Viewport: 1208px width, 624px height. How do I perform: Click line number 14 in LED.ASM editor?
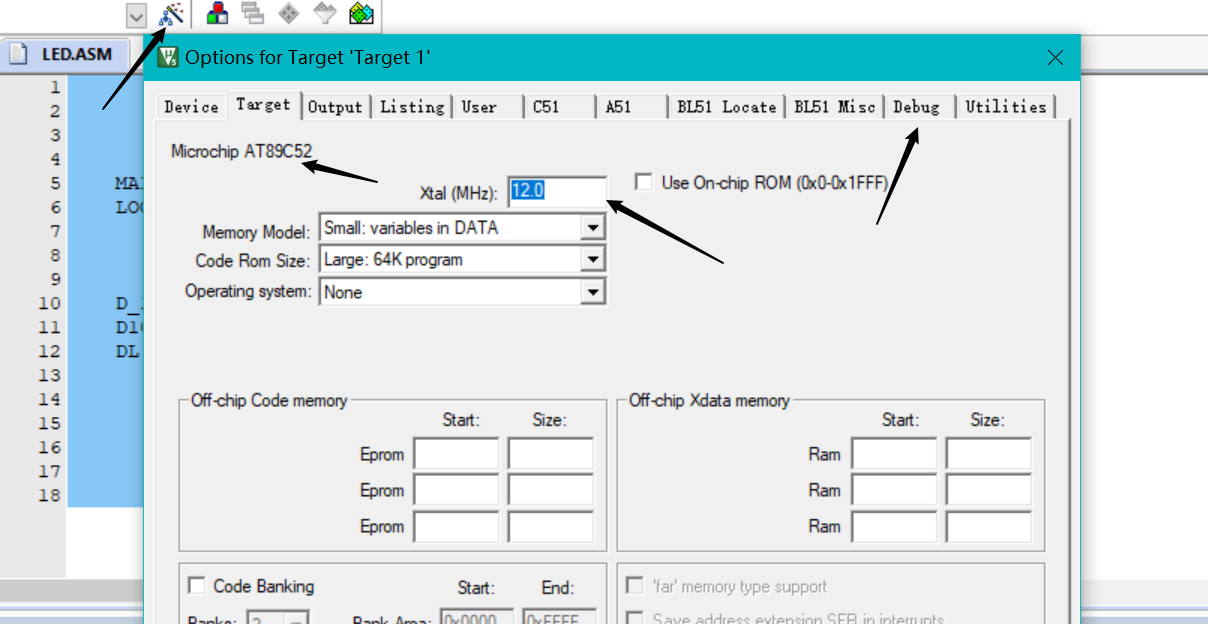pos(49,399)
